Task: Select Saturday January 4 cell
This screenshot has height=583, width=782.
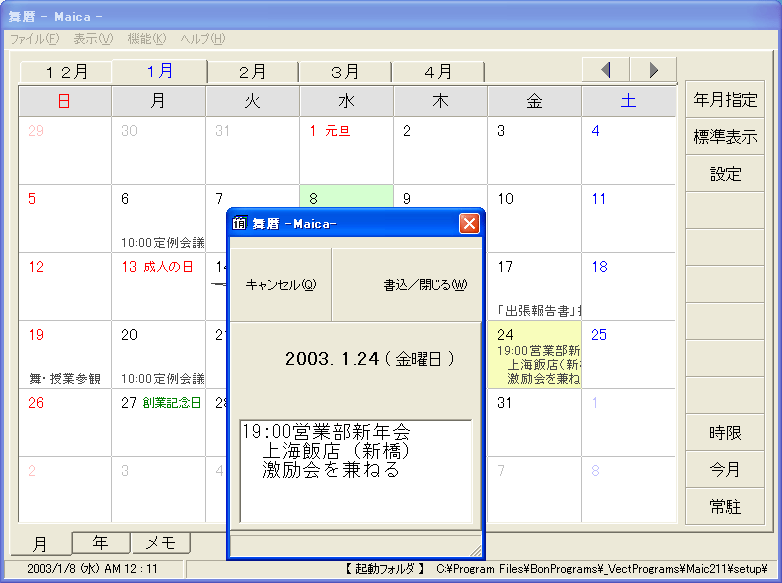Action: pos(628,150)
